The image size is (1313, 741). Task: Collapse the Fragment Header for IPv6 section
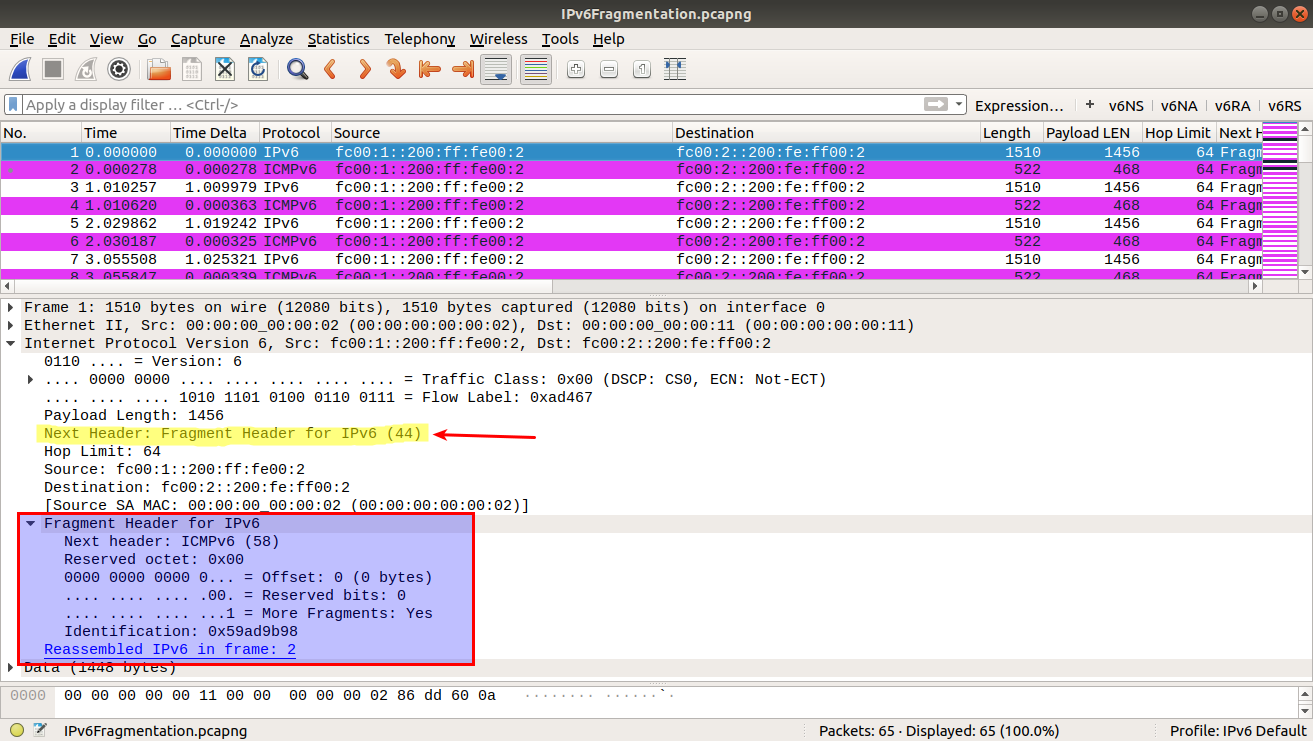point(30,523)
